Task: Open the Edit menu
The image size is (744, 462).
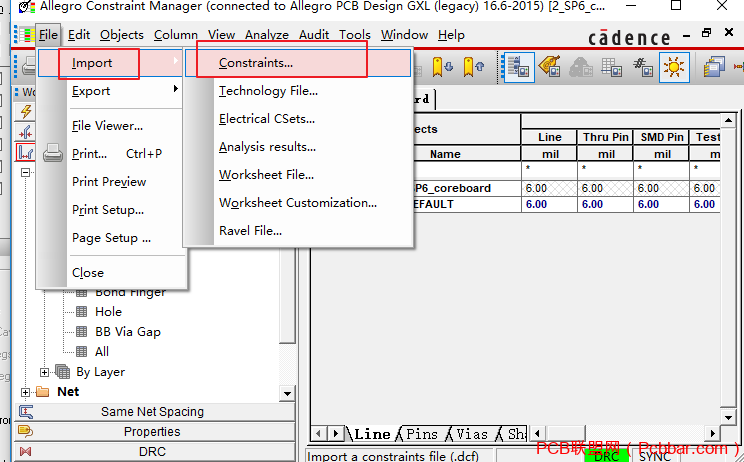Action: [x=79, y=35]
